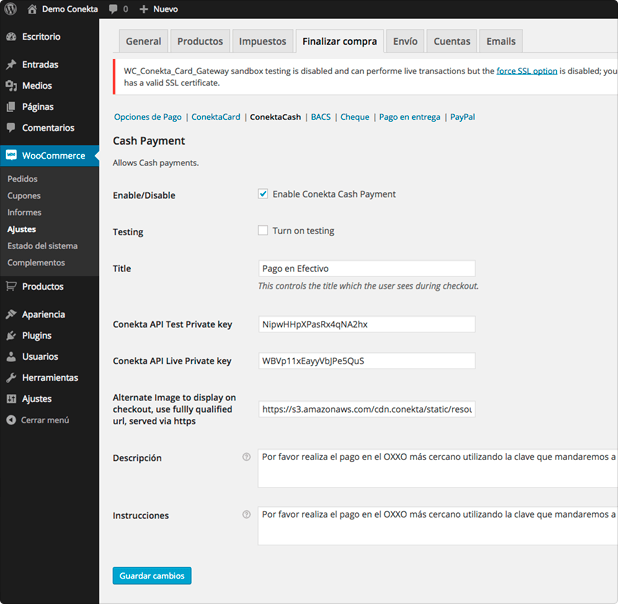Click the Cerrar menú collapse arrow icon
Screen dimensions: 618x604
coord(11,420)
